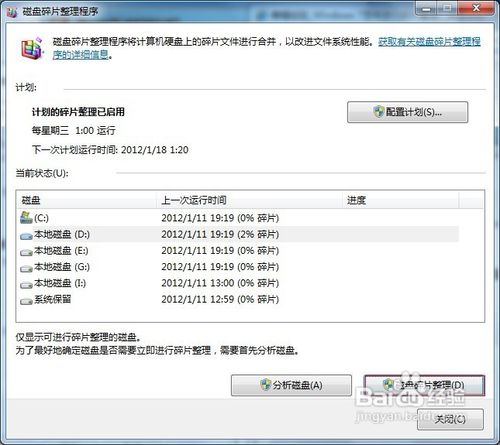Click the large defragmenter icon beside the description

(x=32, y=49)
